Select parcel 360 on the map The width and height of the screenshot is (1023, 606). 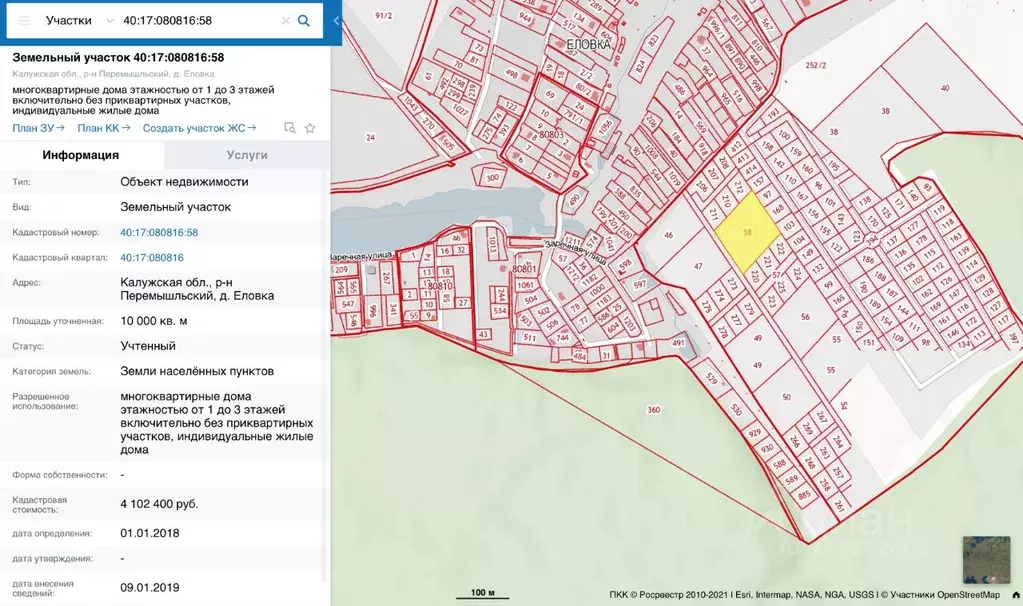(654, 410)
